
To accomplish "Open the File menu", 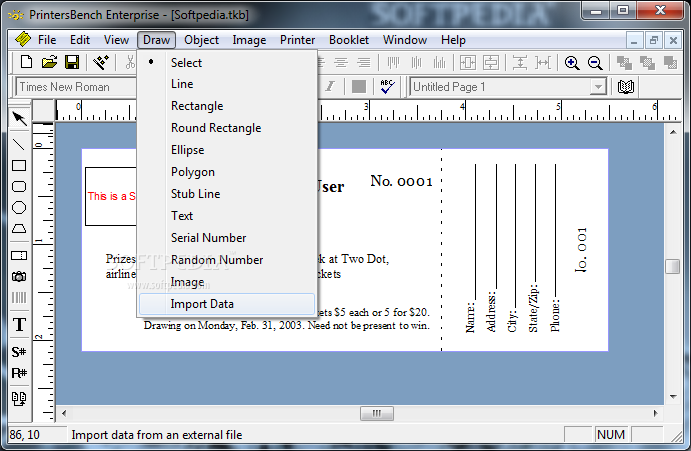I will pyautogui.click(x=47, y=40).
